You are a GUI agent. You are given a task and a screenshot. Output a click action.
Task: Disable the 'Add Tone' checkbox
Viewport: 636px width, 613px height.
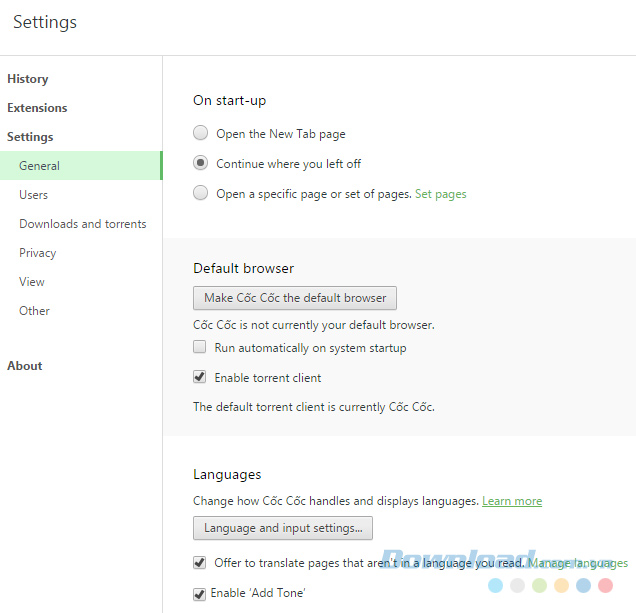pos(200,594)
